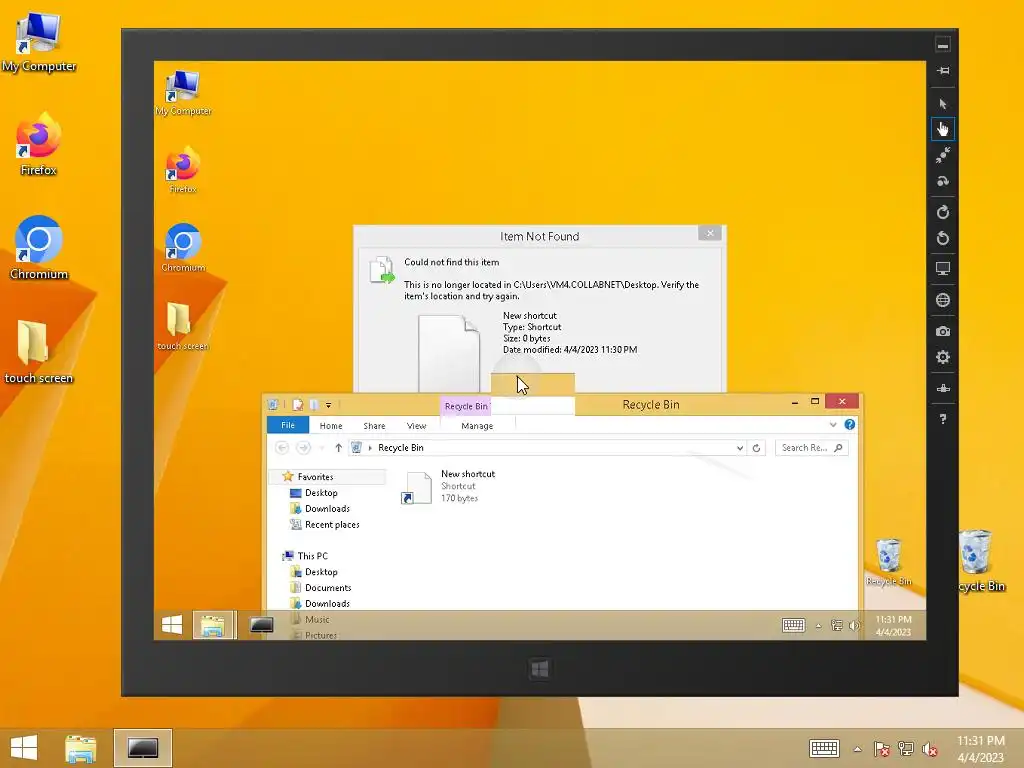Click volume icon in simulator tray
This screenshot has width=1024, height=768.
click(x=854, y=626)
